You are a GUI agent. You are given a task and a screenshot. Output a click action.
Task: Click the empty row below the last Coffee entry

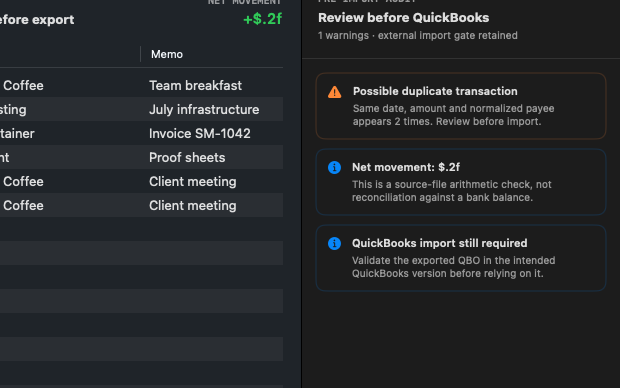coord(141,229)
